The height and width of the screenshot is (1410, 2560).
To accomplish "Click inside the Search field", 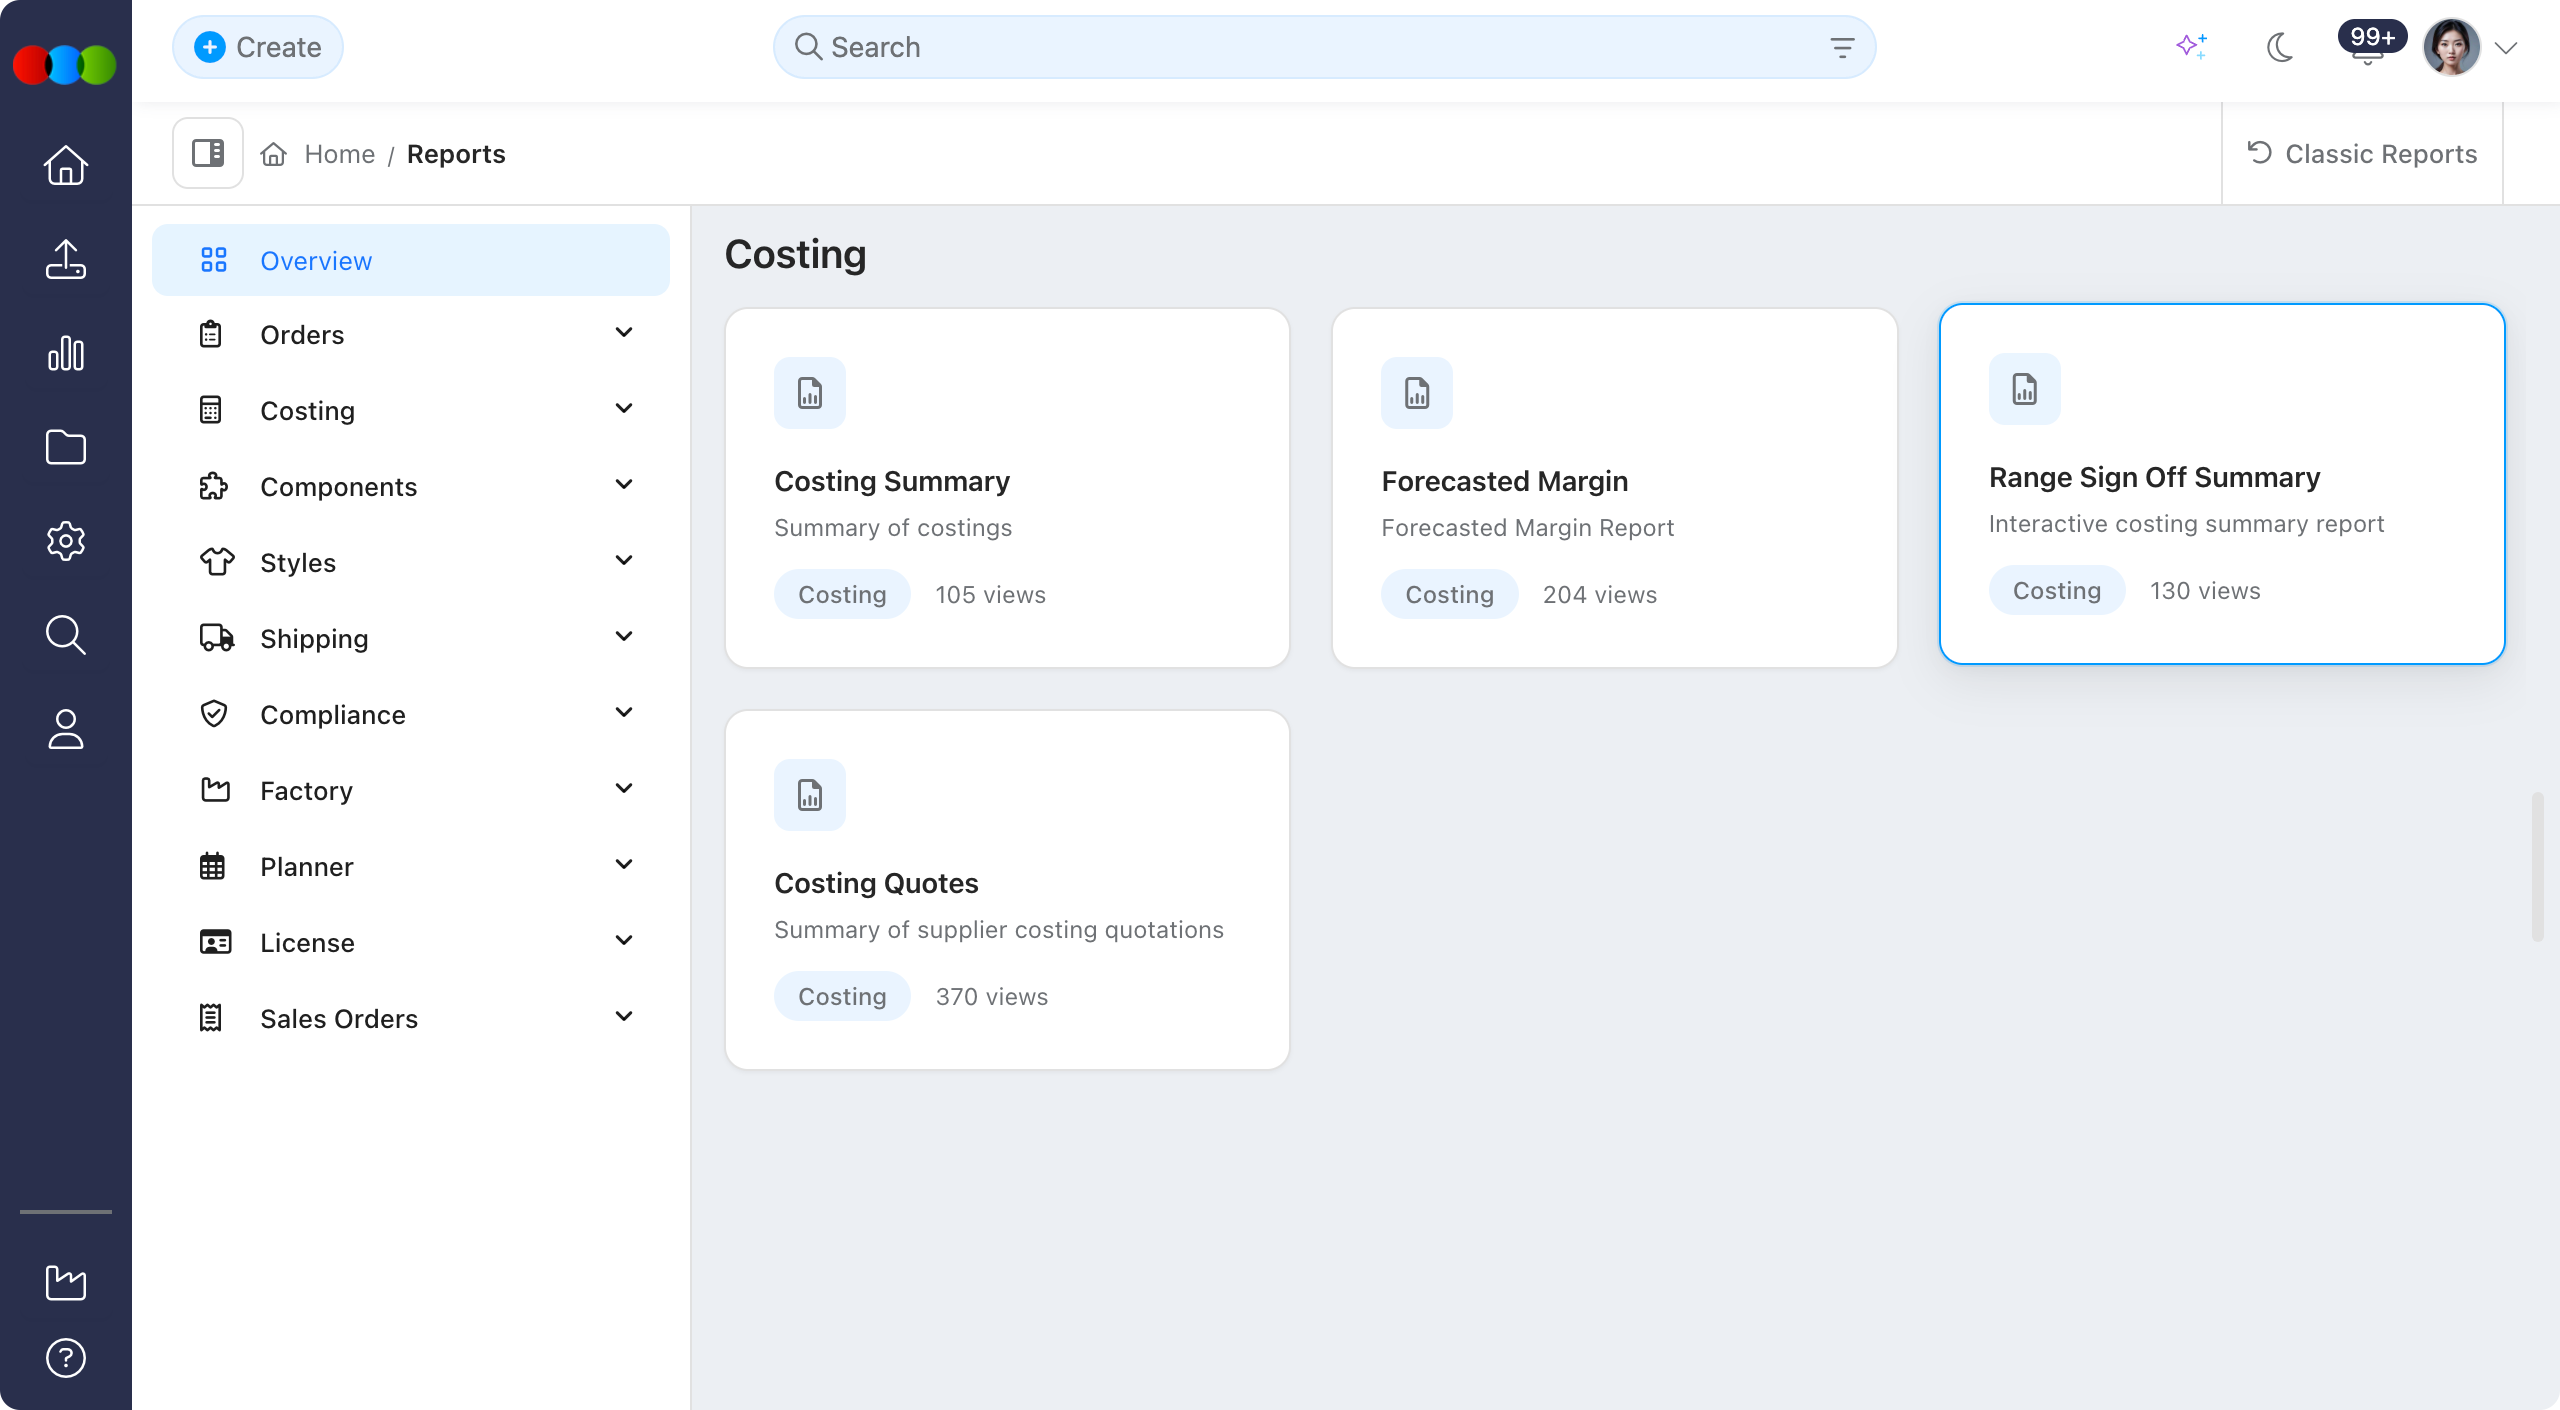I will coord(1324,47).
